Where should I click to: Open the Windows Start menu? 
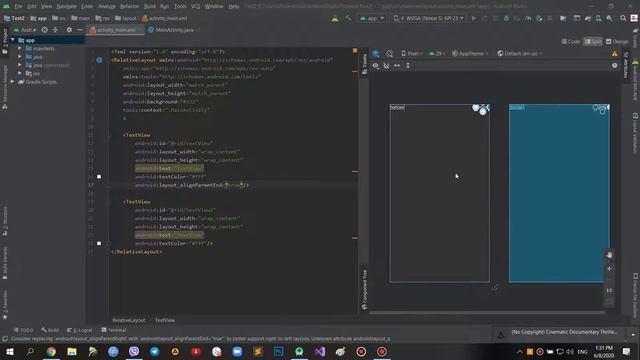tap(10, 351)
